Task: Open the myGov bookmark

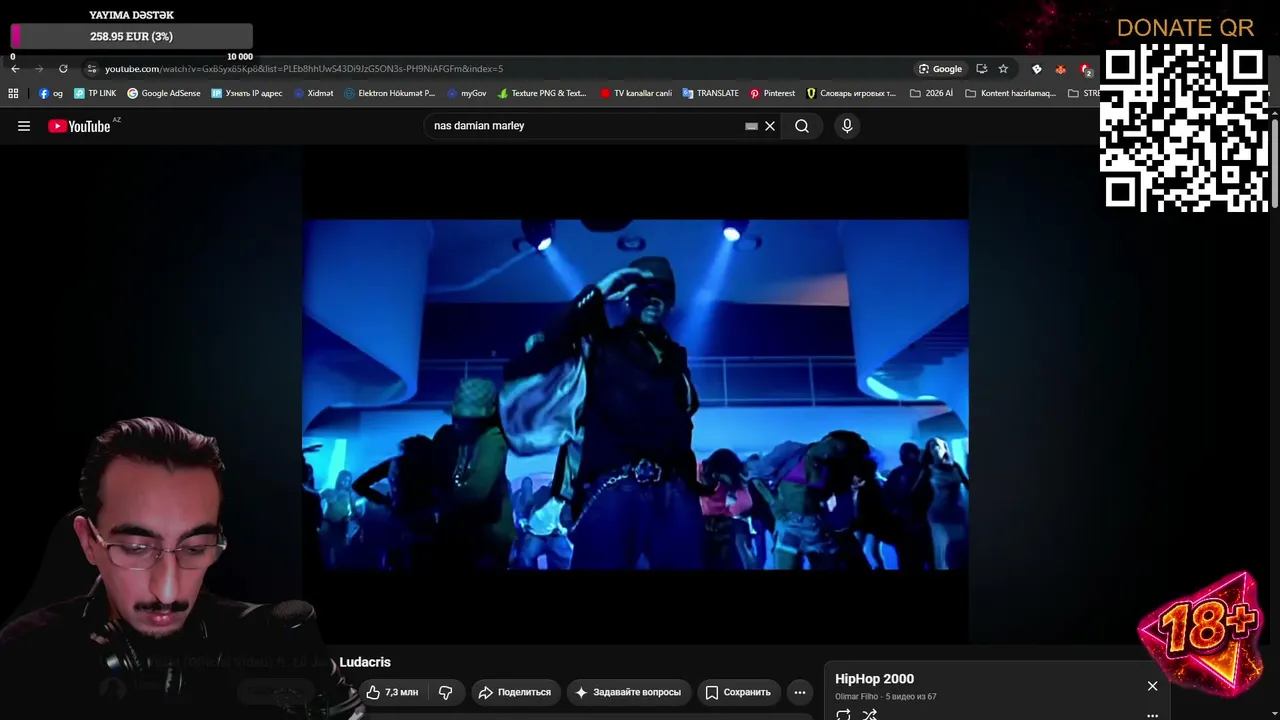Action: (467, 93)
